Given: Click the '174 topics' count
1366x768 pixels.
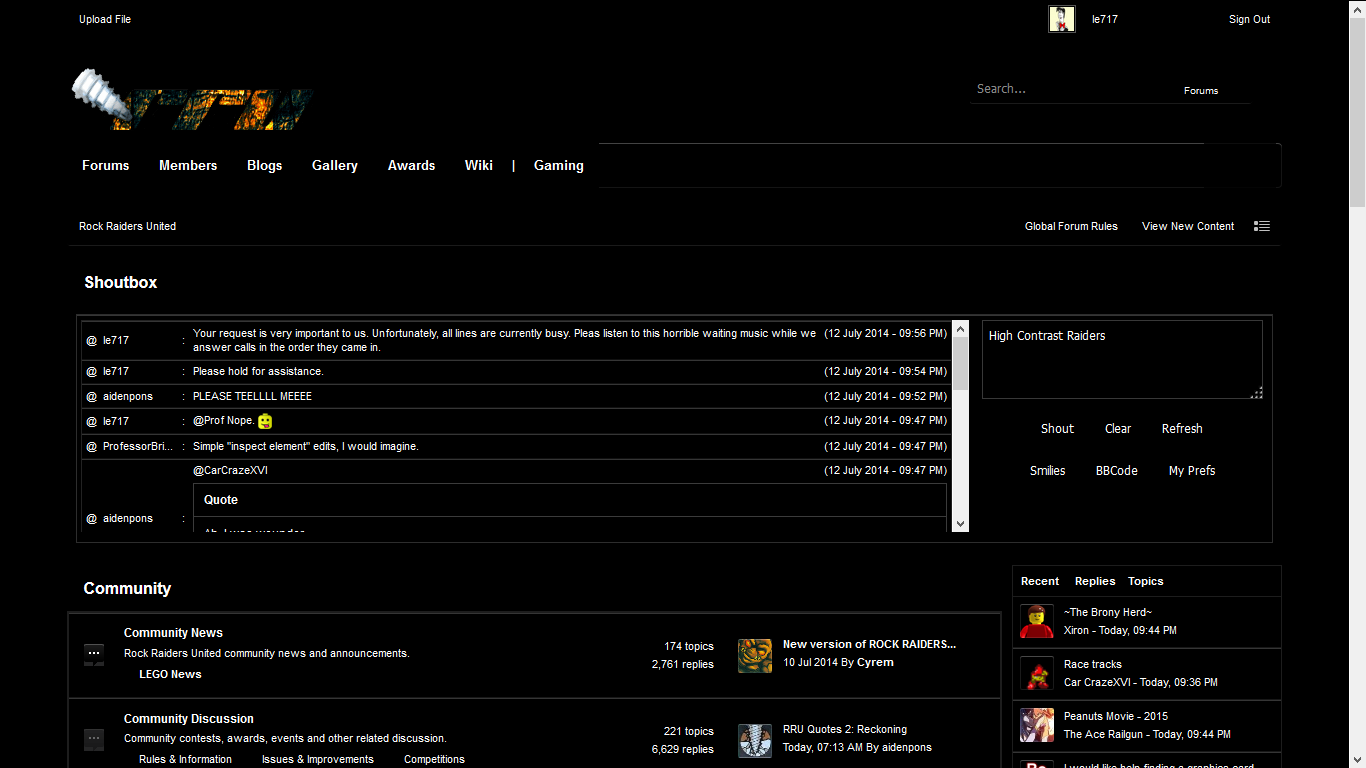Looking at the screenshot, I should (689, 646).
